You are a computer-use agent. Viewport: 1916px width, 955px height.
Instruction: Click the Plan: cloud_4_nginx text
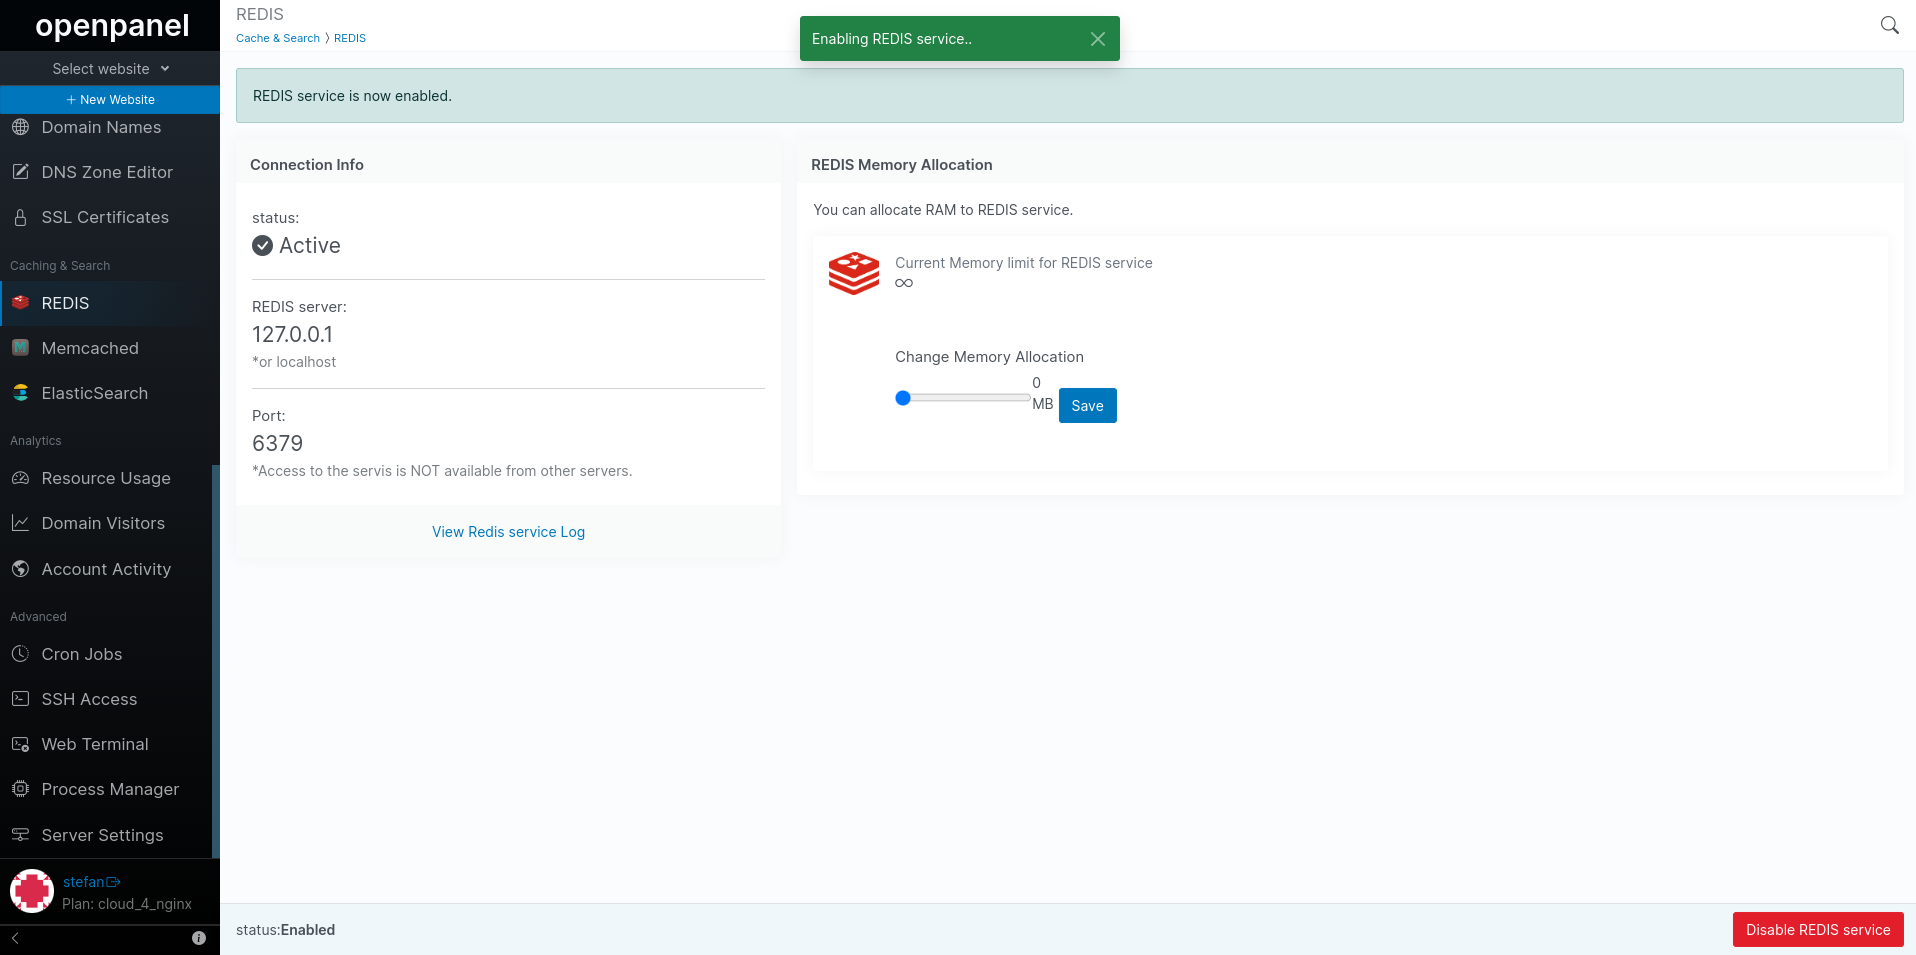tap(127, 904)
